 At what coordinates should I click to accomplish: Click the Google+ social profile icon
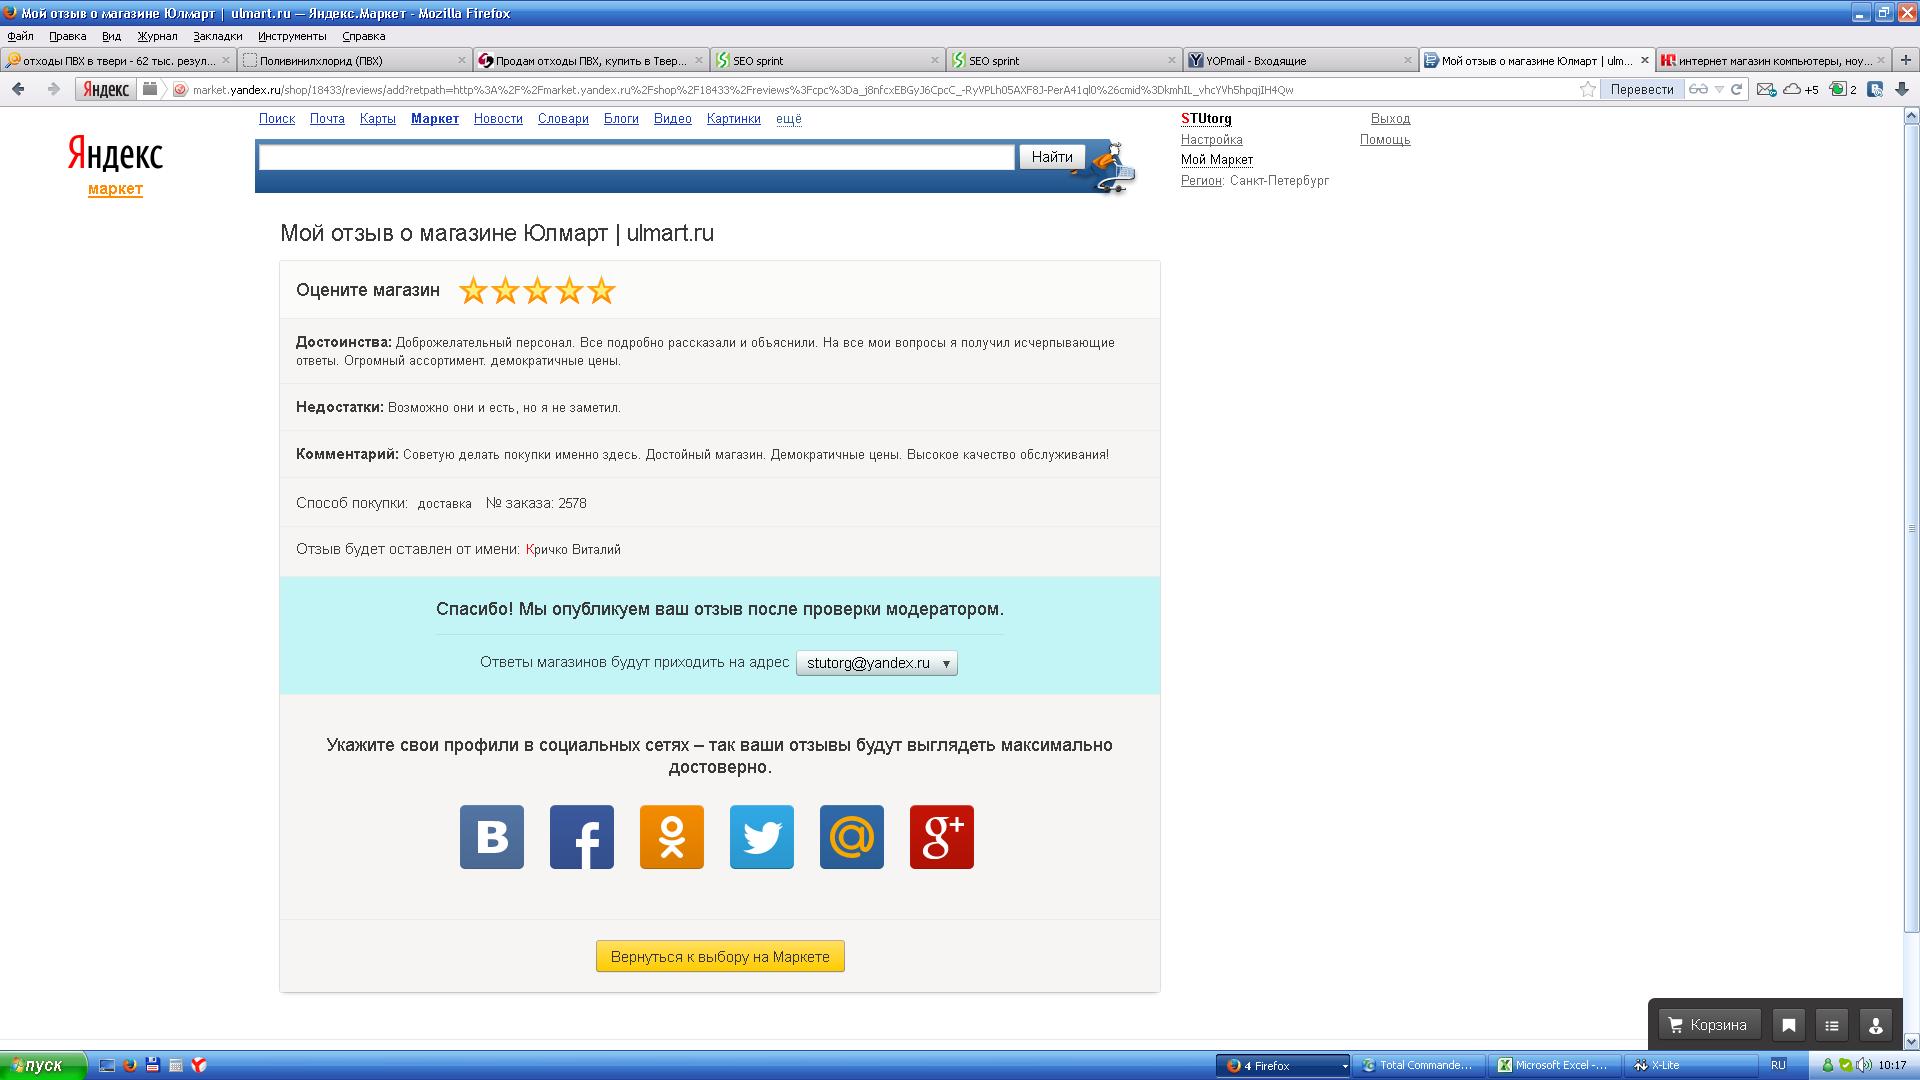pos(941,837)
